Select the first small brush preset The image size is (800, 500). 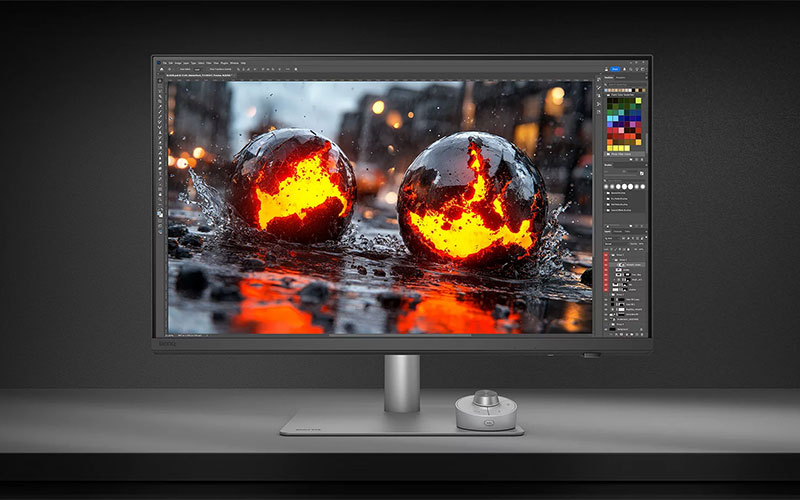point(606,187)
